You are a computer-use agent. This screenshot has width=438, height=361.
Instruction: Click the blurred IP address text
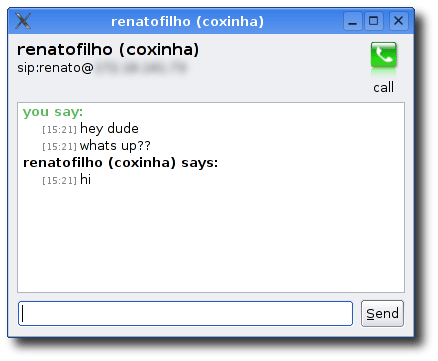pos(141,68)
